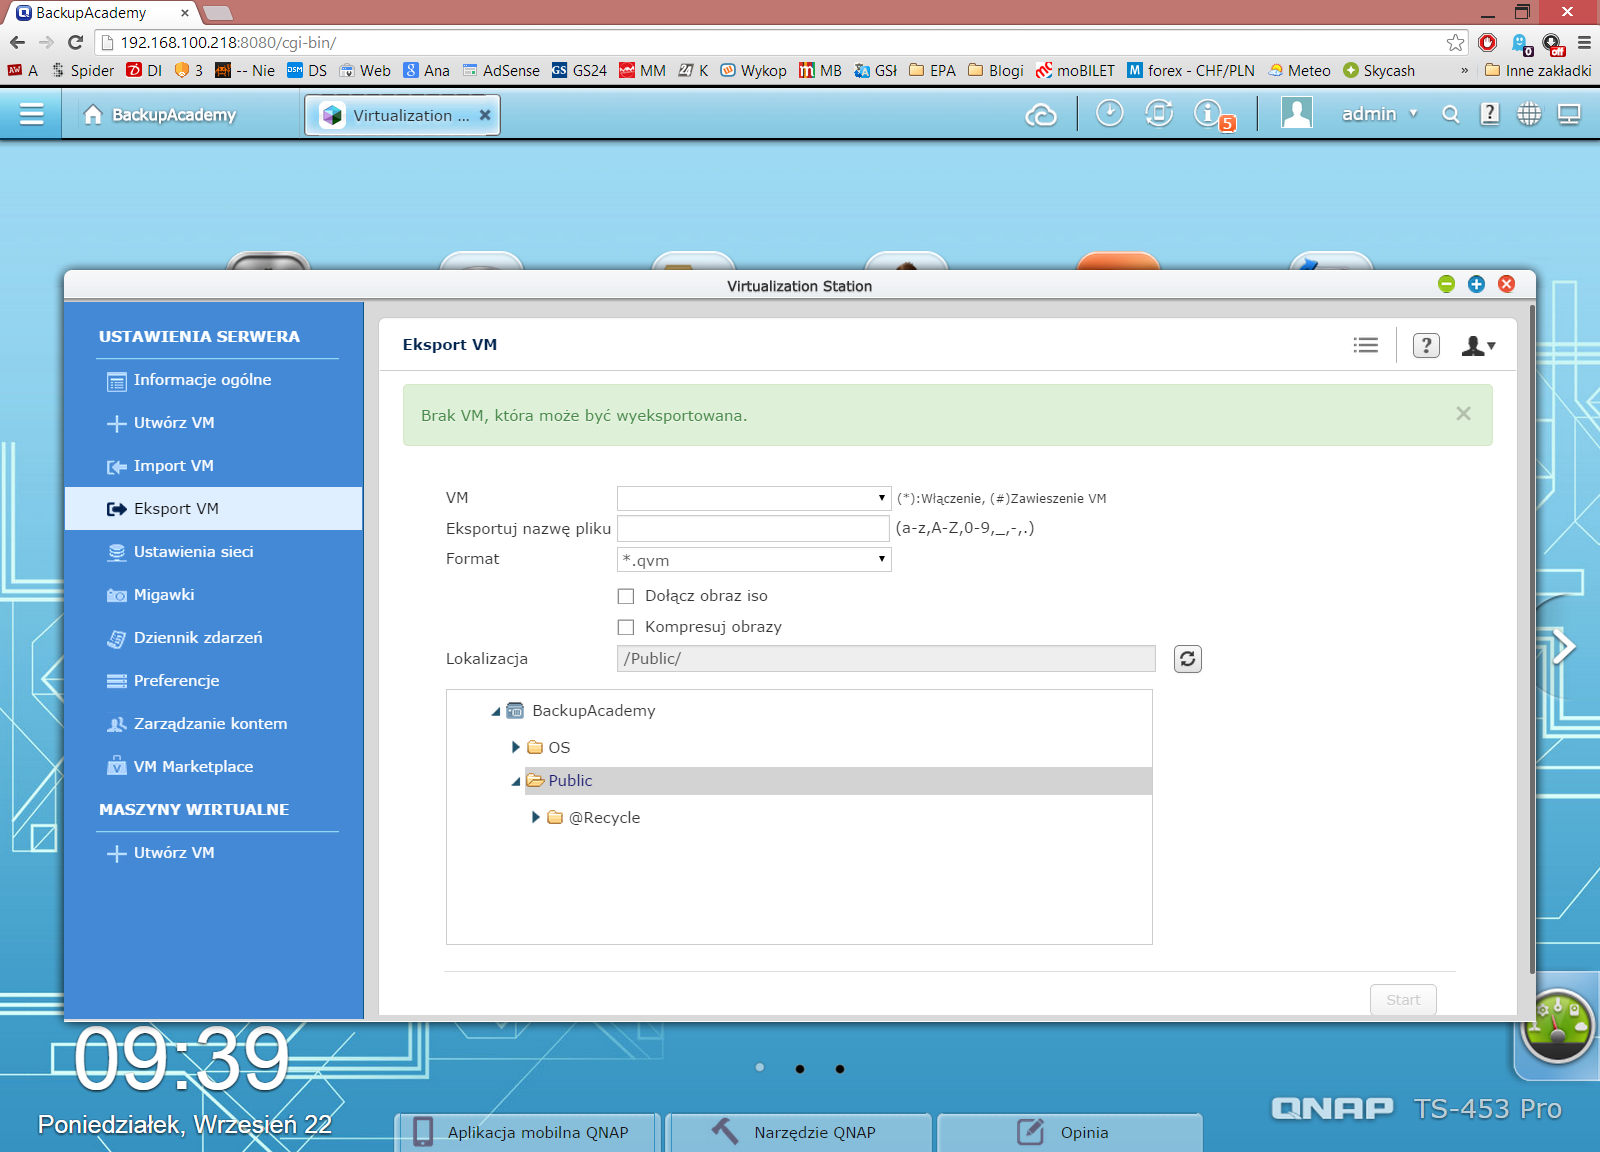Show more bookmarks chevron
The image size is (1600, 1152).
[1464, 70]
